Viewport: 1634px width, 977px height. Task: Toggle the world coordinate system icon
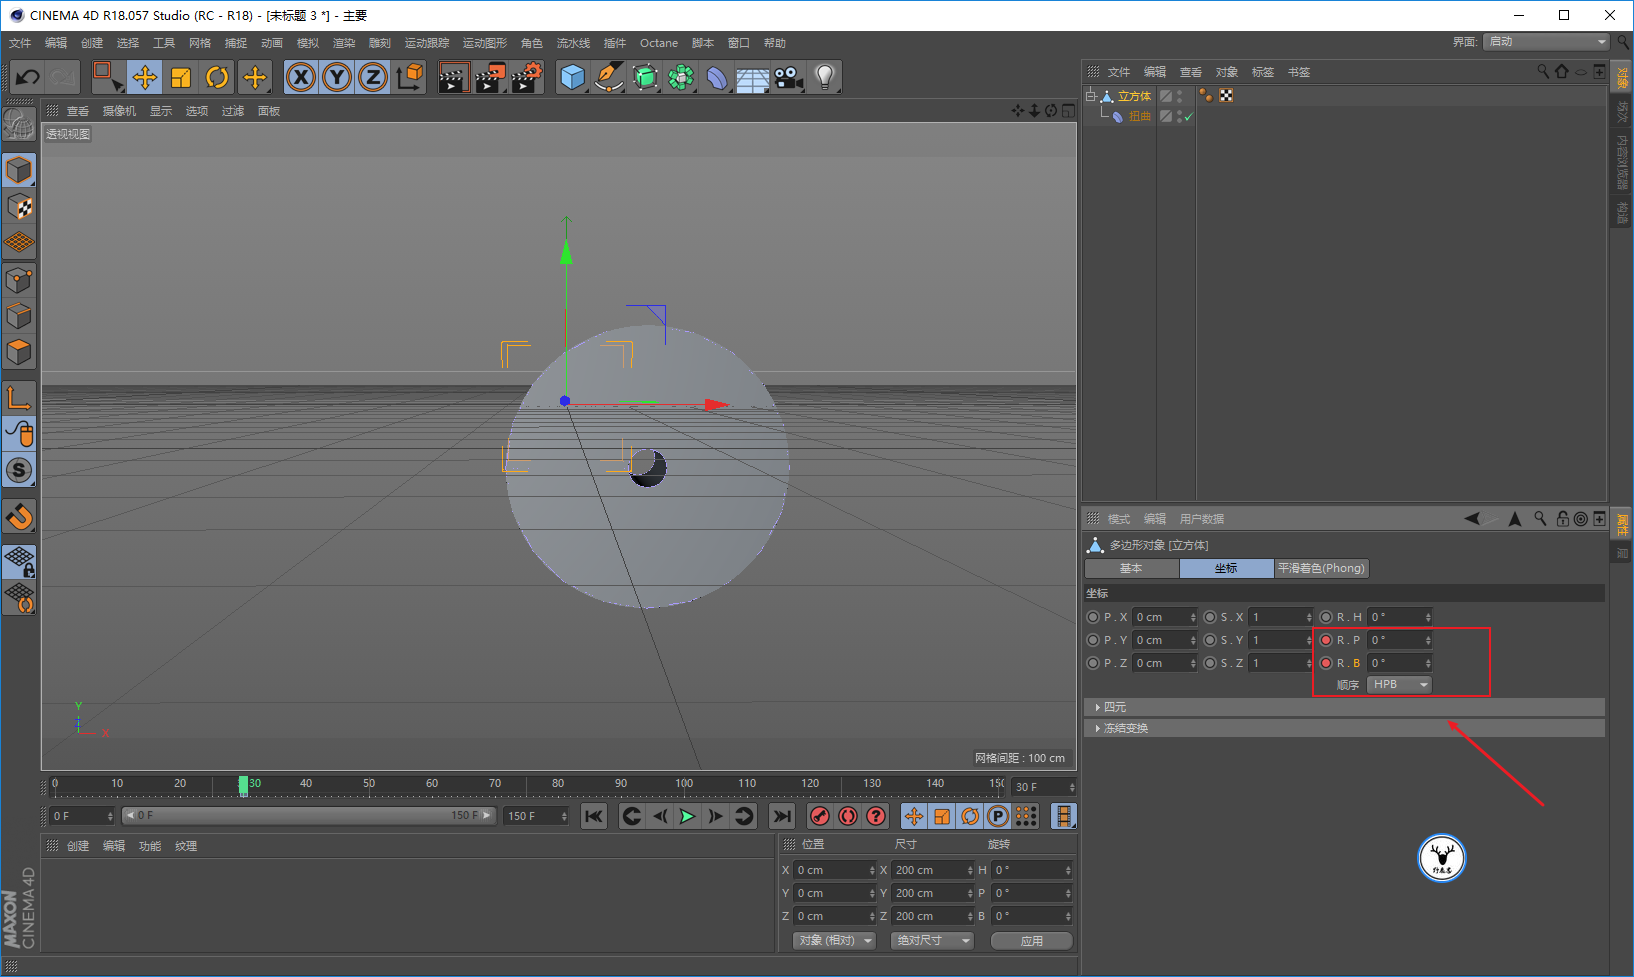(x=409, y=77)
